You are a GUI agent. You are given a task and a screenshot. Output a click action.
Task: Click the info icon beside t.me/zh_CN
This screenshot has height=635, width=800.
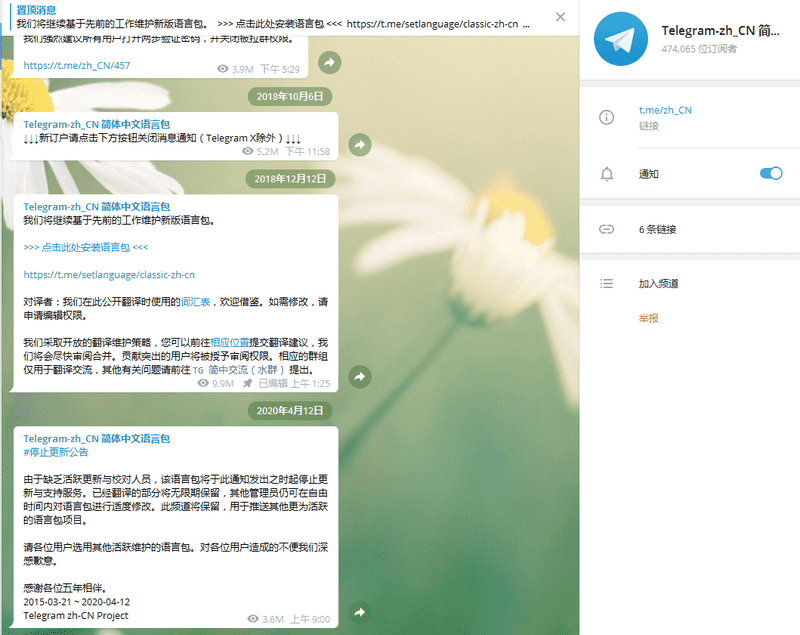607,117
